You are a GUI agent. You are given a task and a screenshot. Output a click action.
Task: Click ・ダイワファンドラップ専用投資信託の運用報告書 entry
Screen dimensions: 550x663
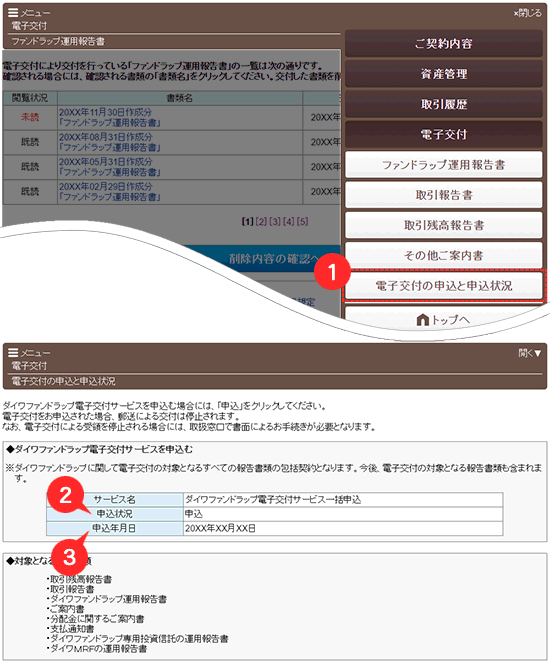point(138,639)
